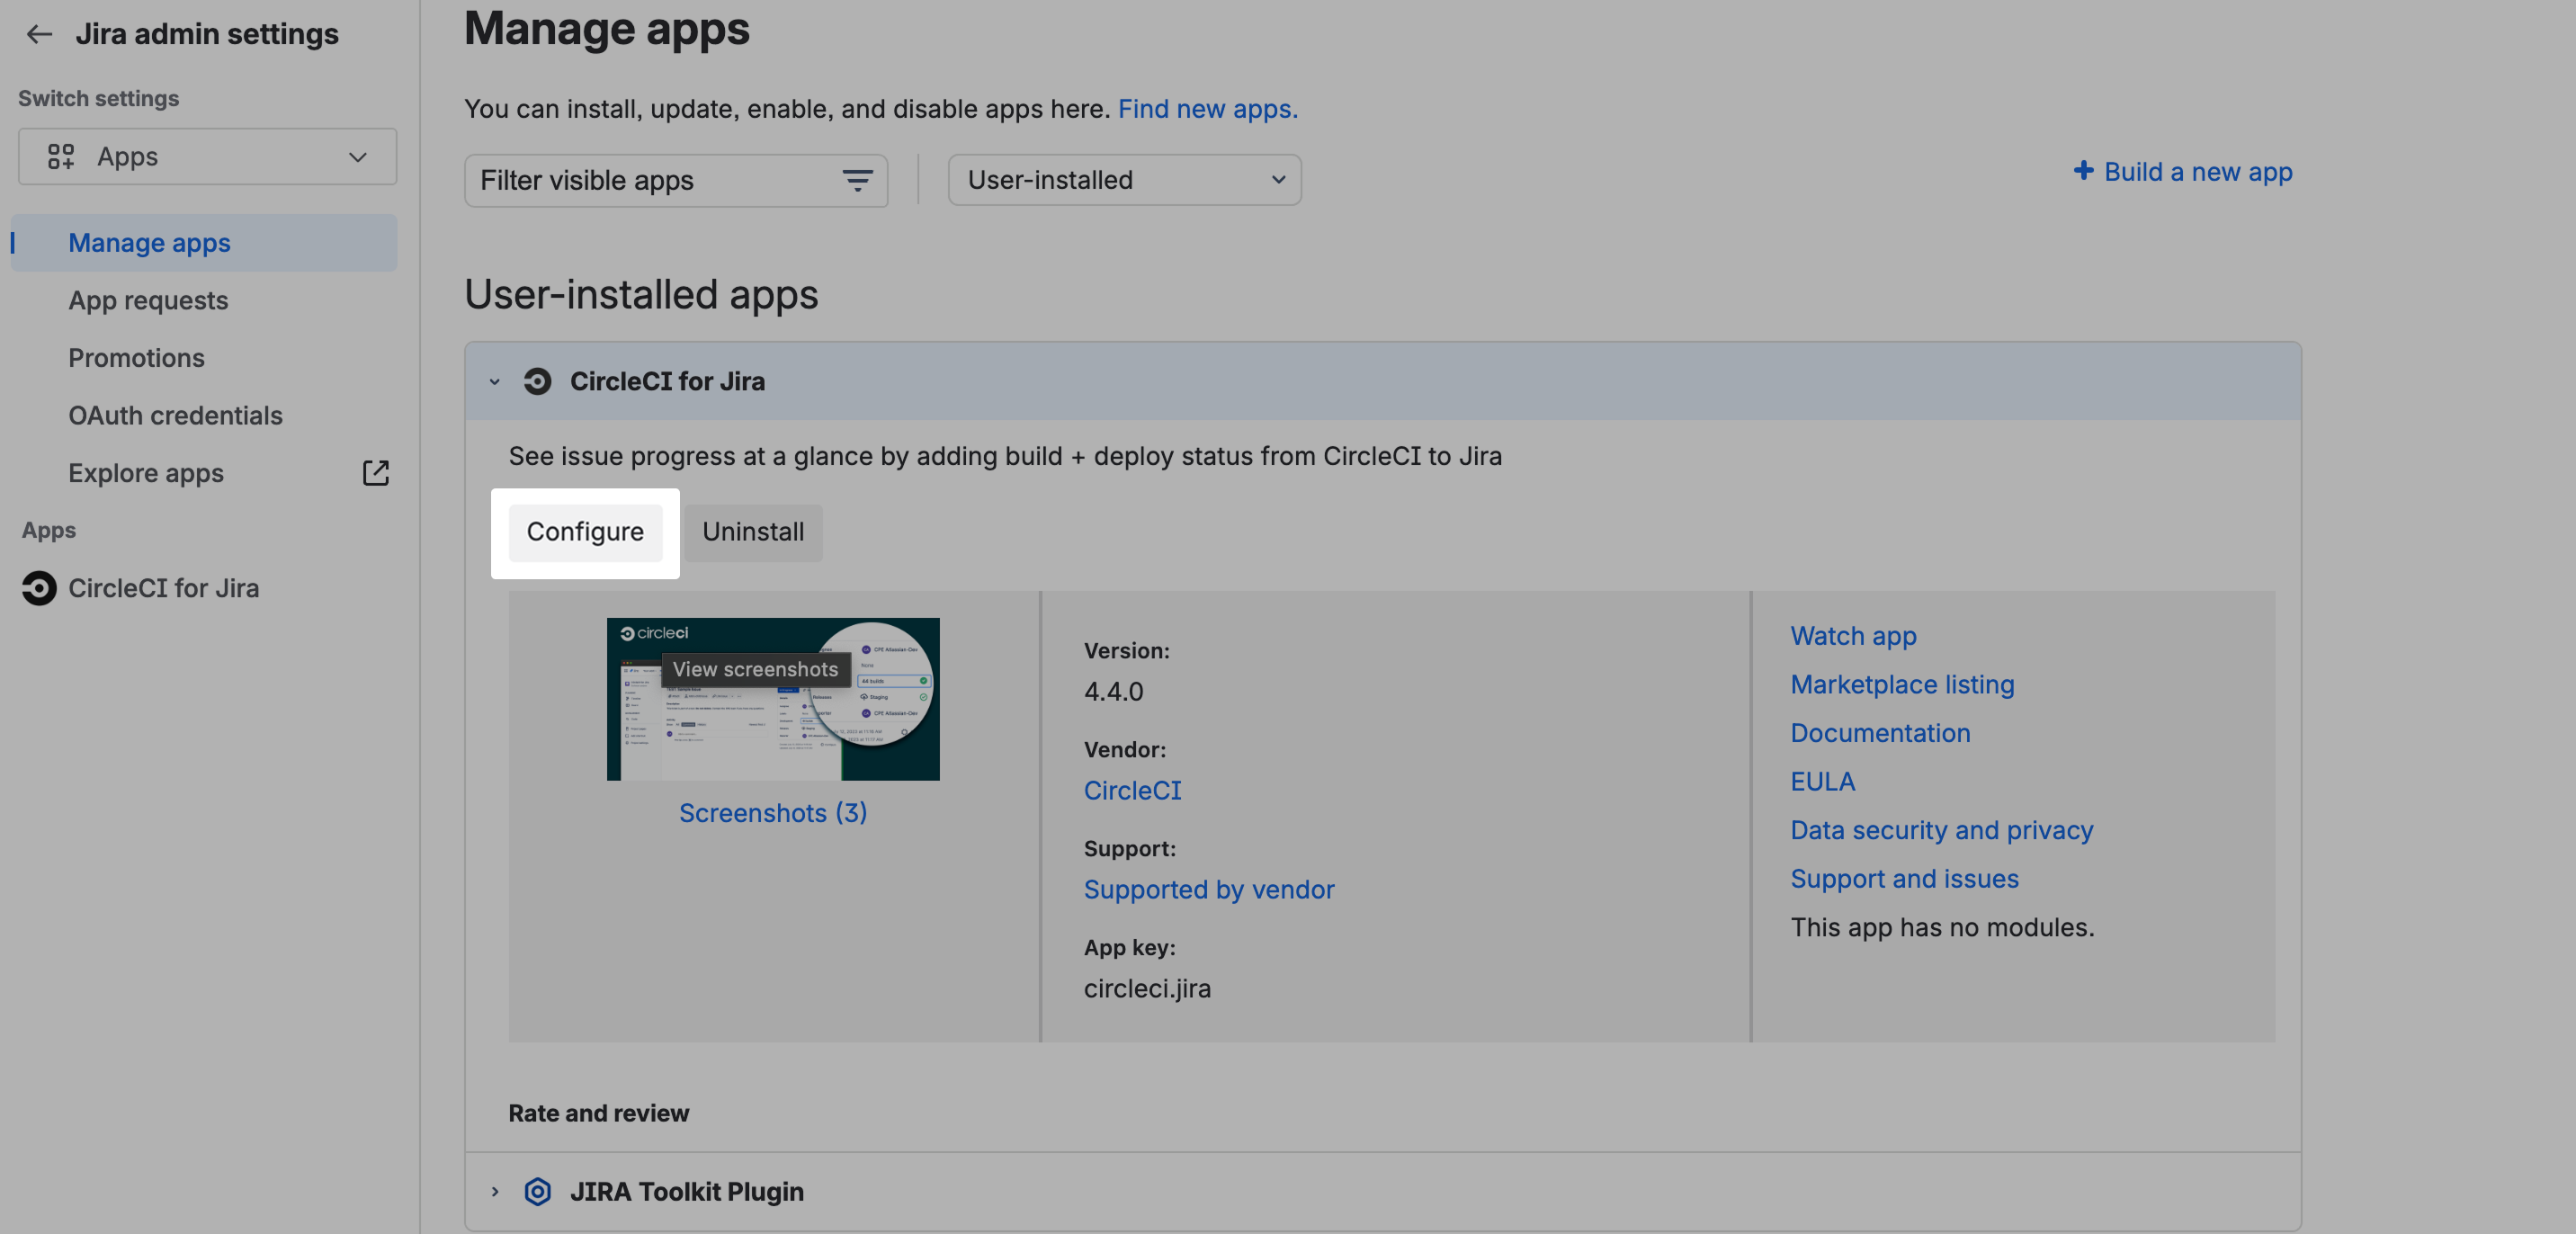Open CircleCI for Jira in the sidebar
This screenshot has width=2576, height=1234.
[163, 588]
